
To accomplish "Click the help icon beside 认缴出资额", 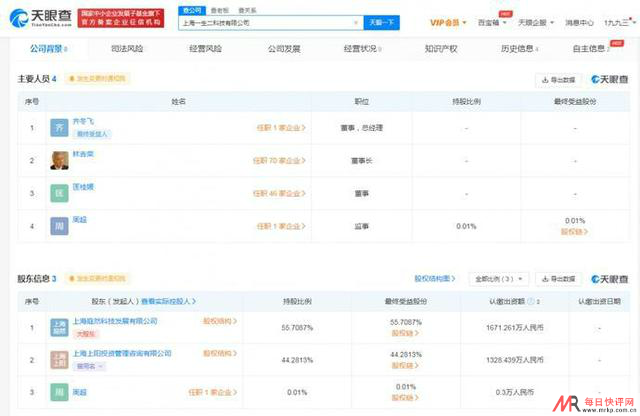I will 531,301.
